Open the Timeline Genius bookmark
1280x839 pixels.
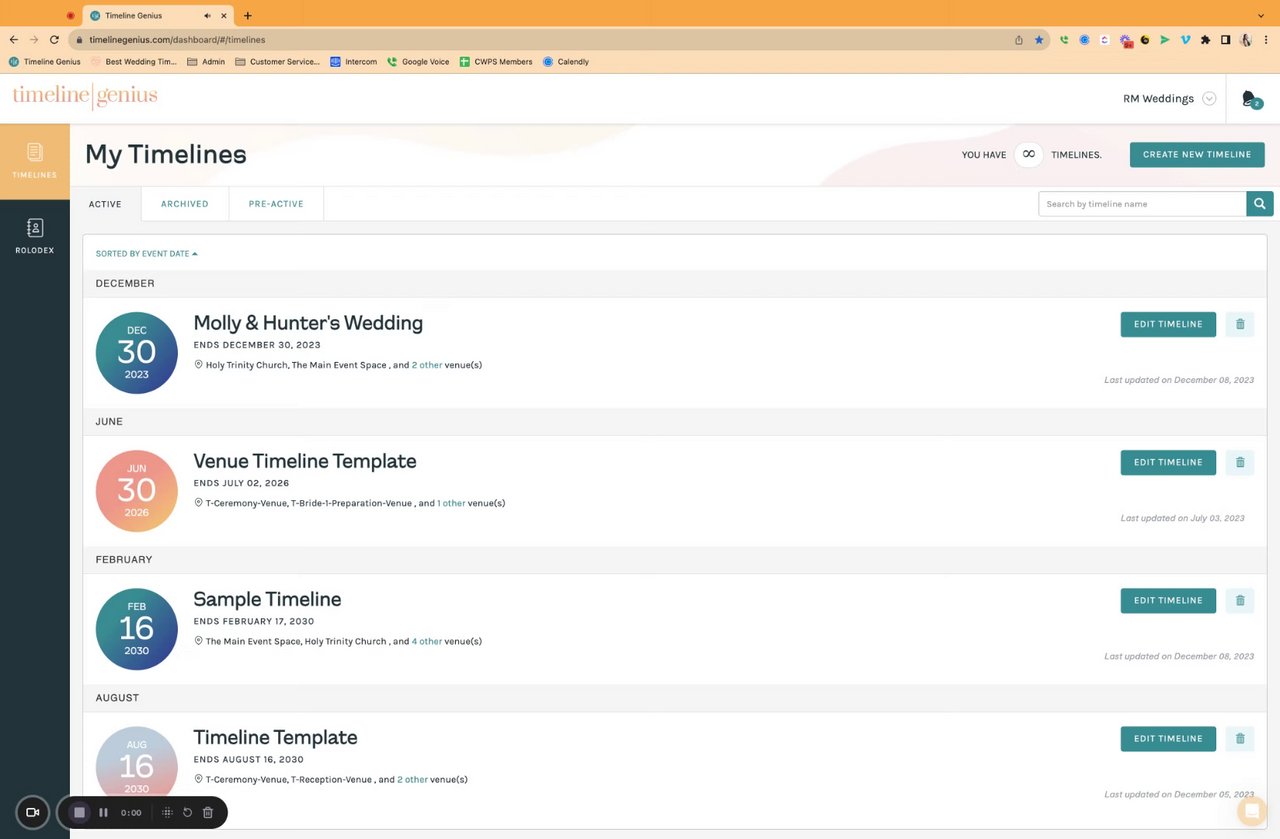point(45,62)
